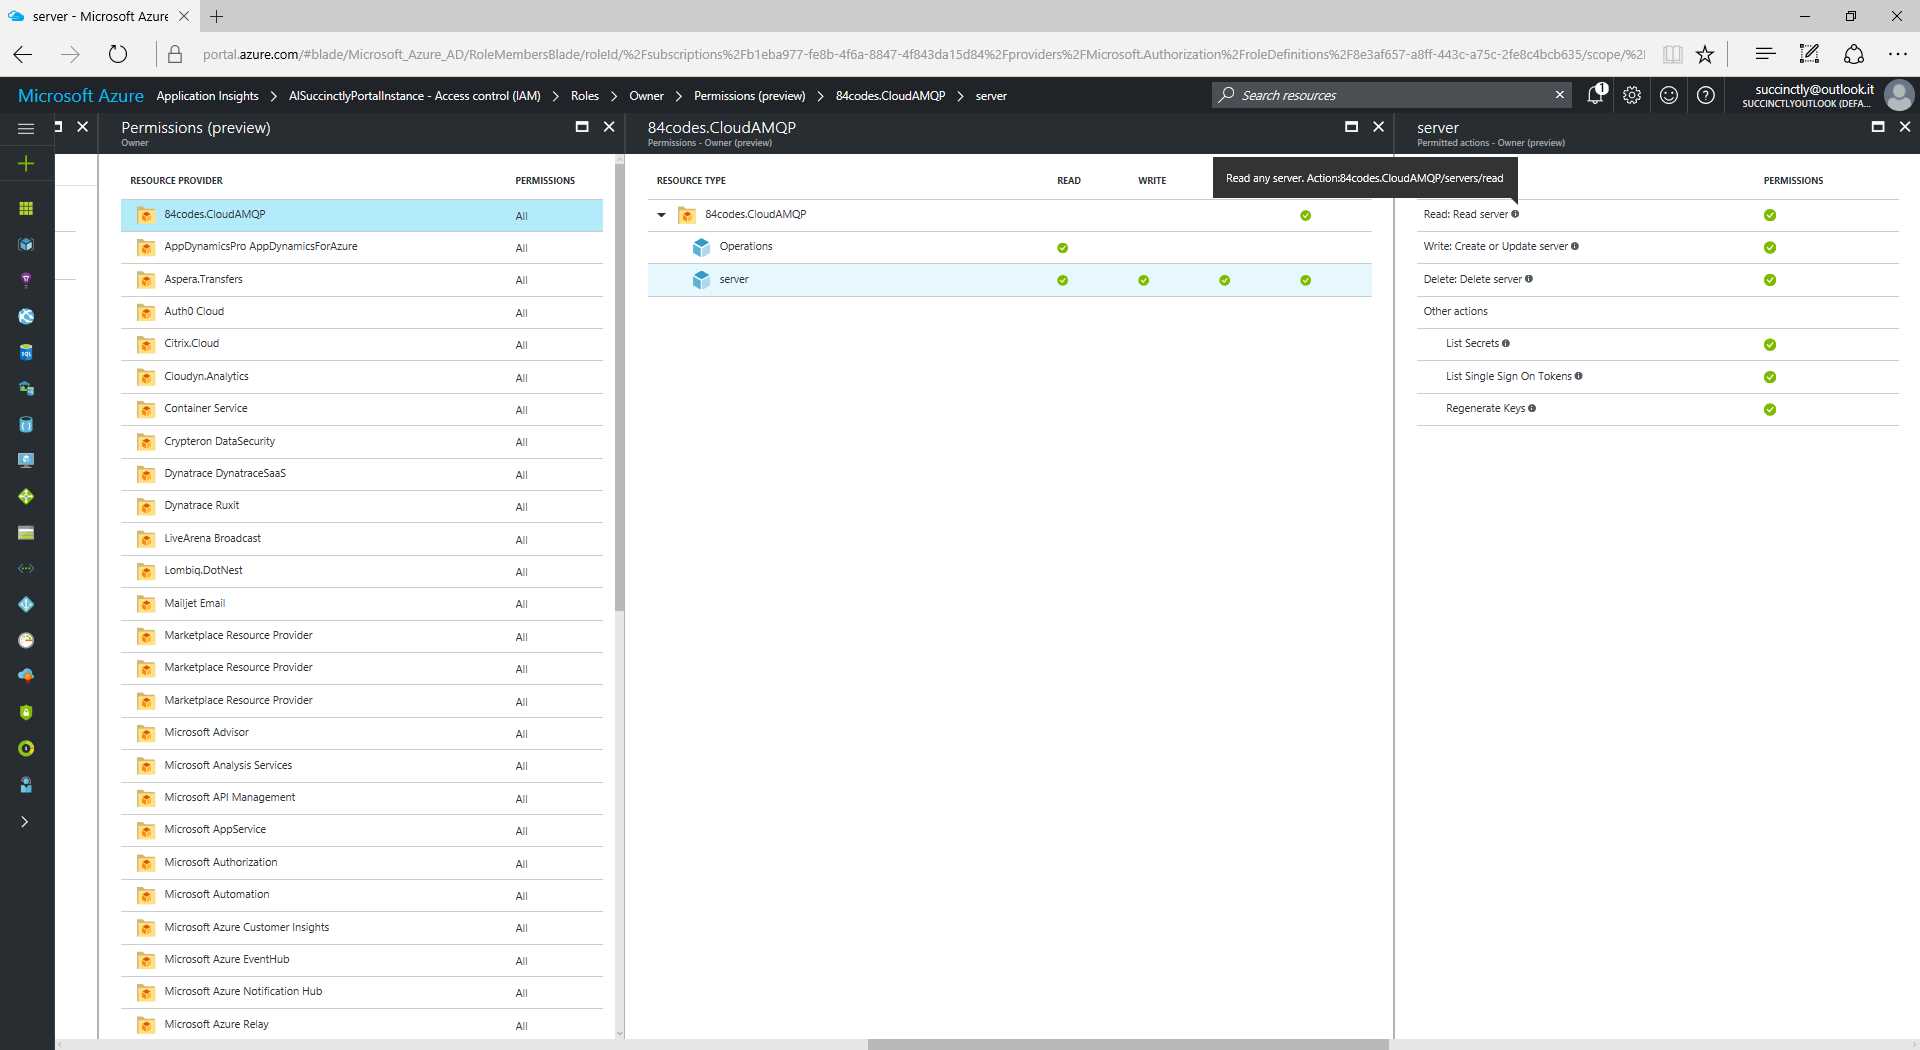Open Help and support person icon in sidebar

(26, 785)
